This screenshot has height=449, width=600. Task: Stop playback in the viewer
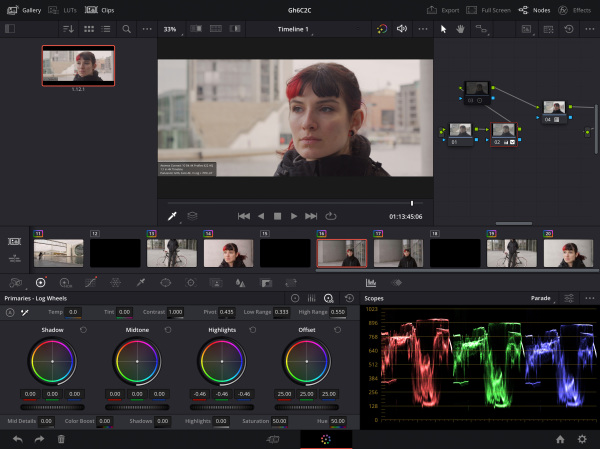click(x=277, y=216)
